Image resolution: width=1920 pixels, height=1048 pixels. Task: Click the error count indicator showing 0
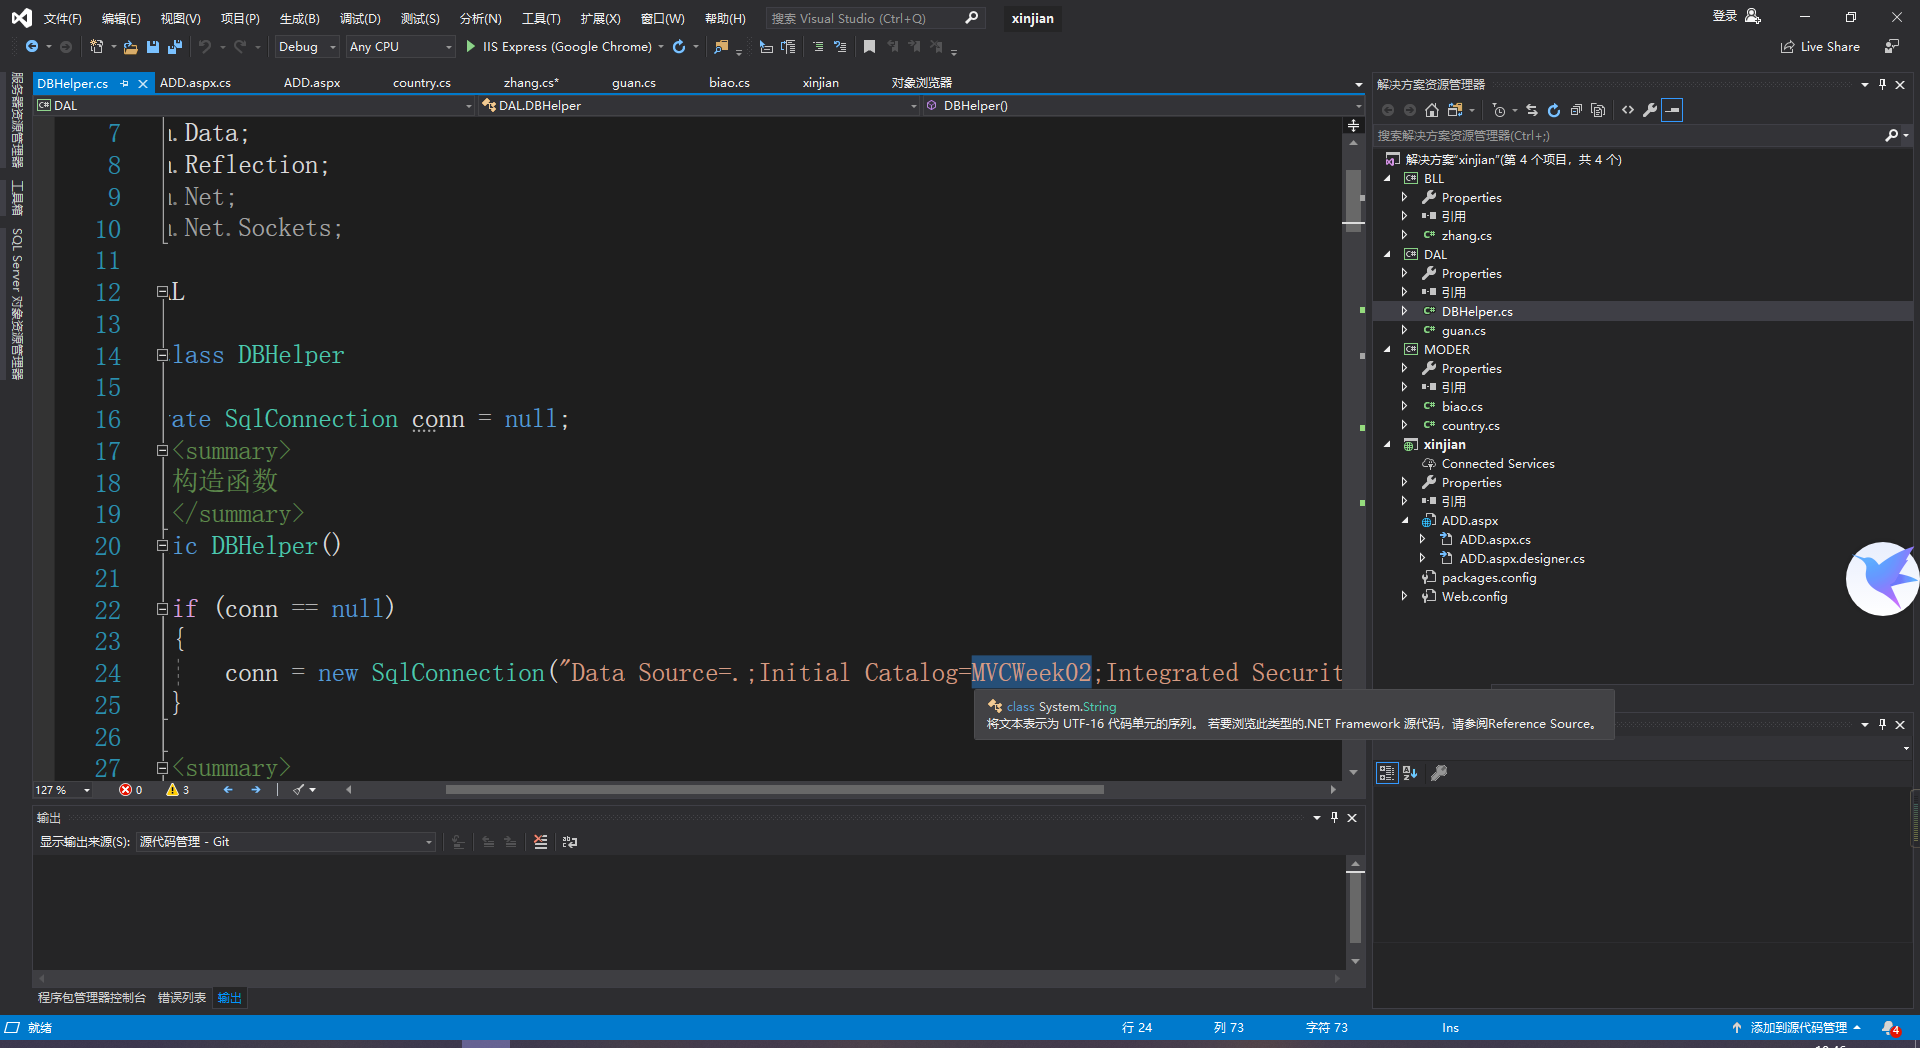click(x=130, y=790)
